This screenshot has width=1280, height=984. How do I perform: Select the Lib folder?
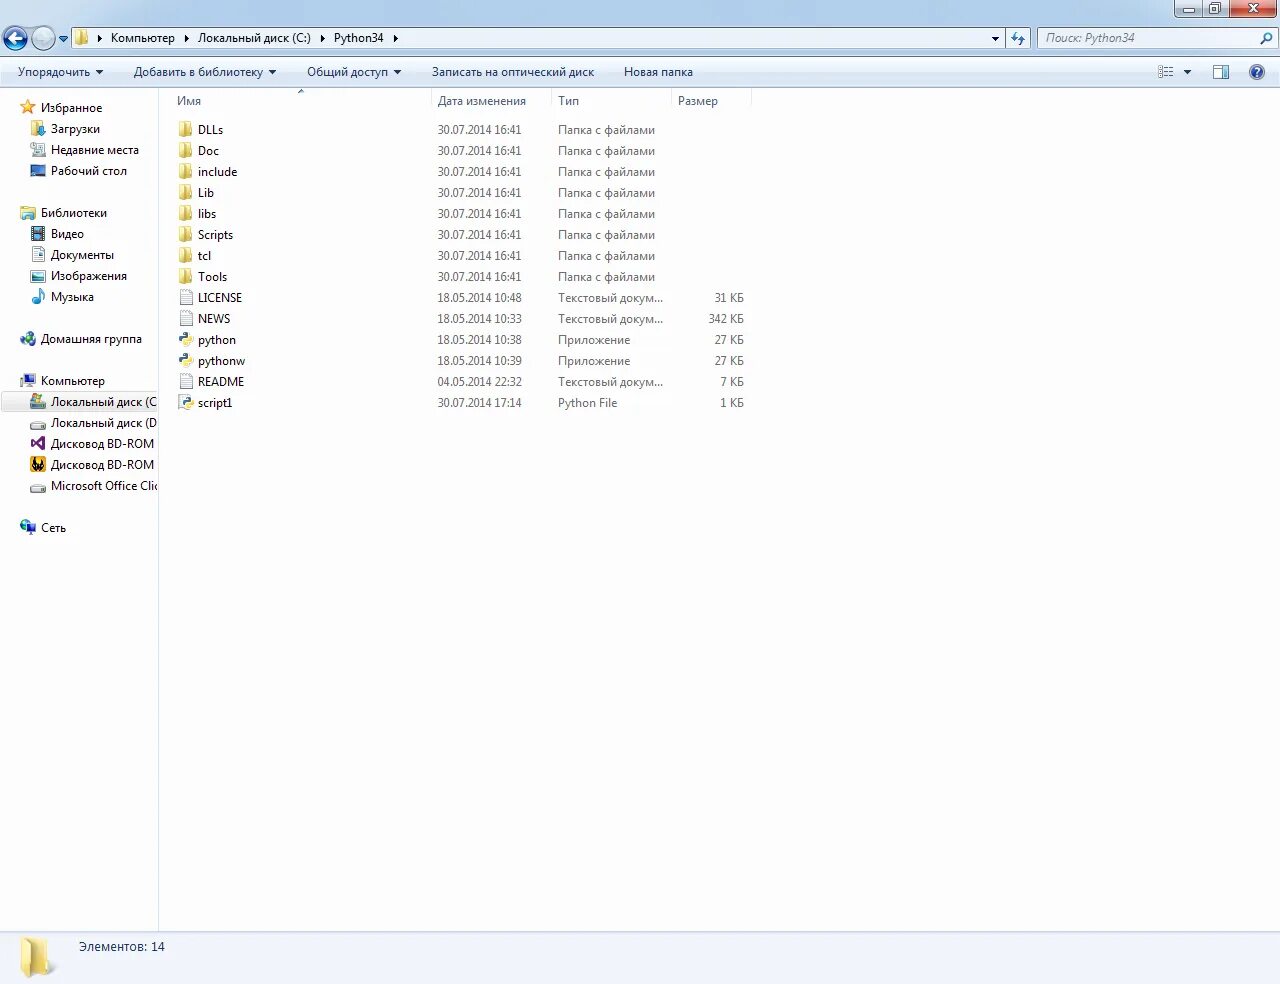[206, 193]
